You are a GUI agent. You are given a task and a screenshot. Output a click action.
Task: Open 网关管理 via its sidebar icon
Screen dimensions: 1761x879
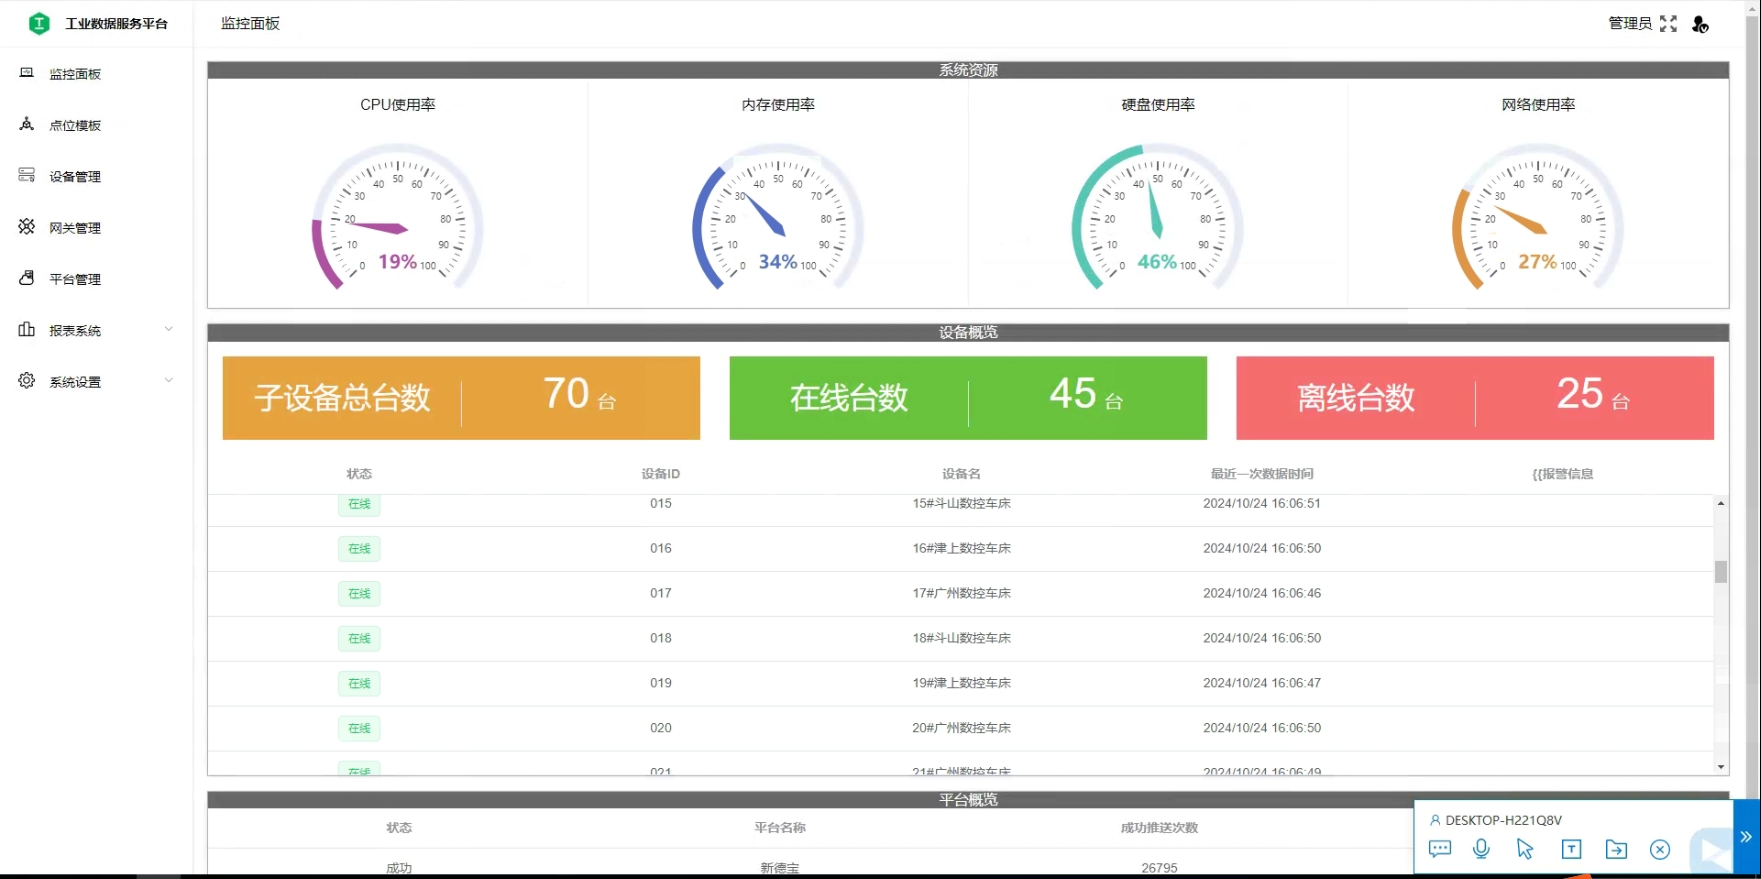(27, 226)
